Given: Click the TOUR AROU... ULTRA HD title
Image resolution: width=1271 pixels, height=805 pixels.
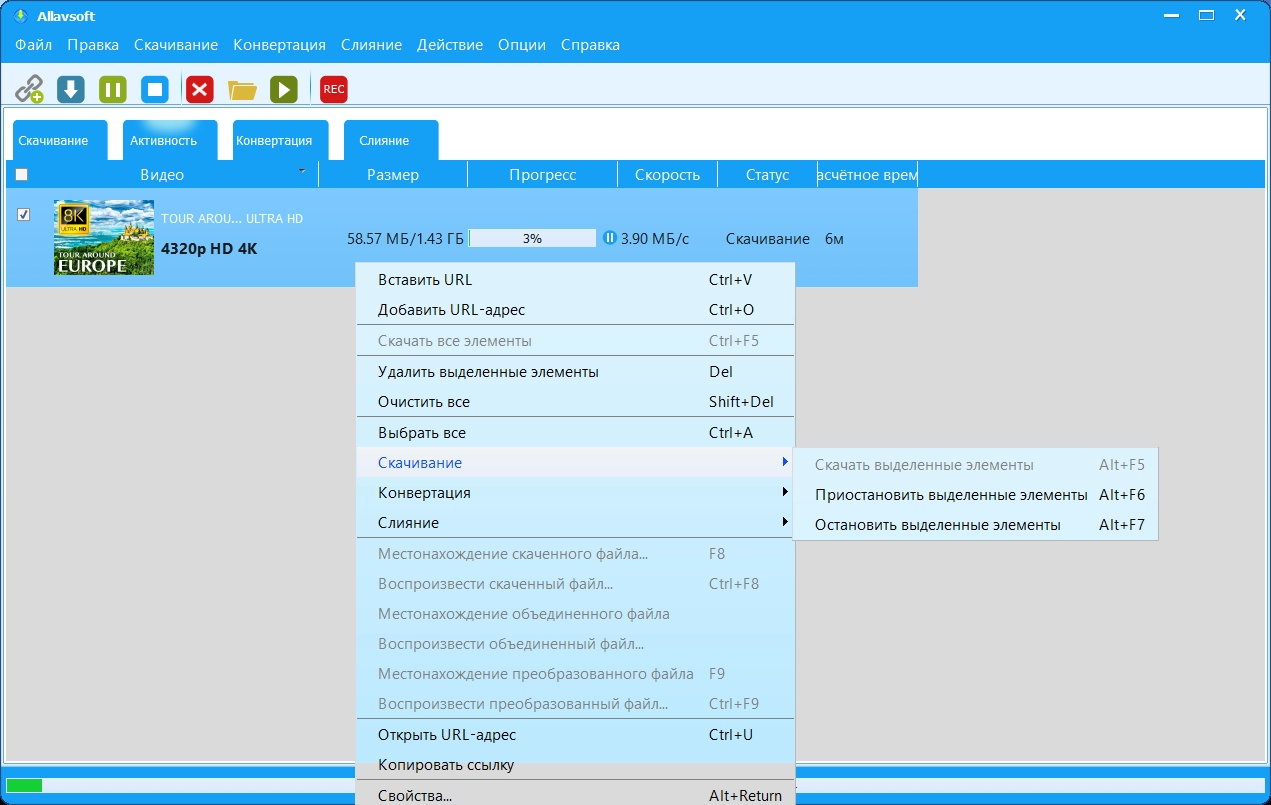Looking at the screenshot, I should click(232, 218).
